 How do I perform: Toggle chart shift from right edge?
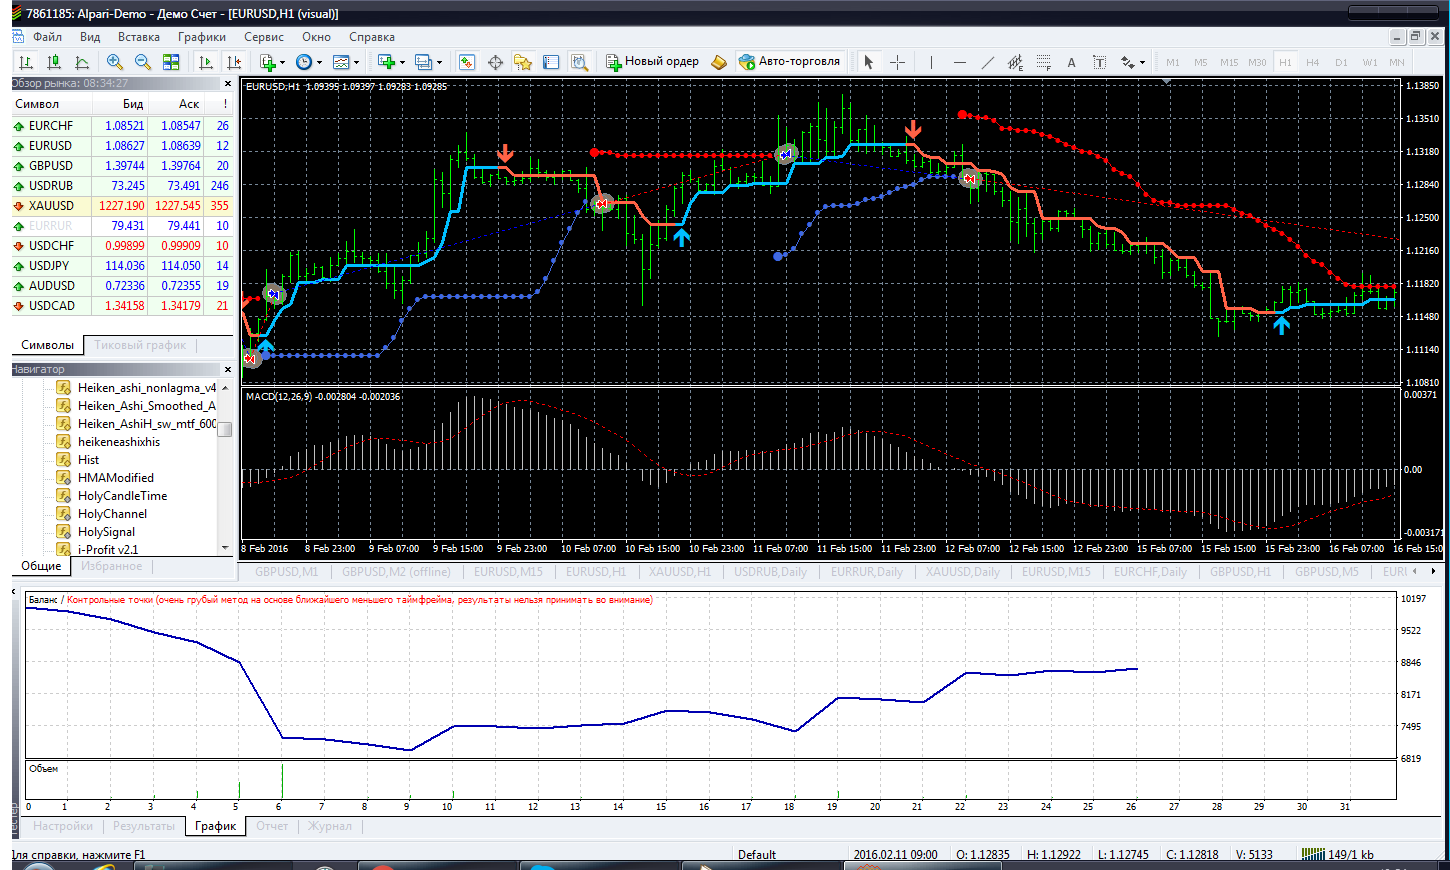click(234, 62)
